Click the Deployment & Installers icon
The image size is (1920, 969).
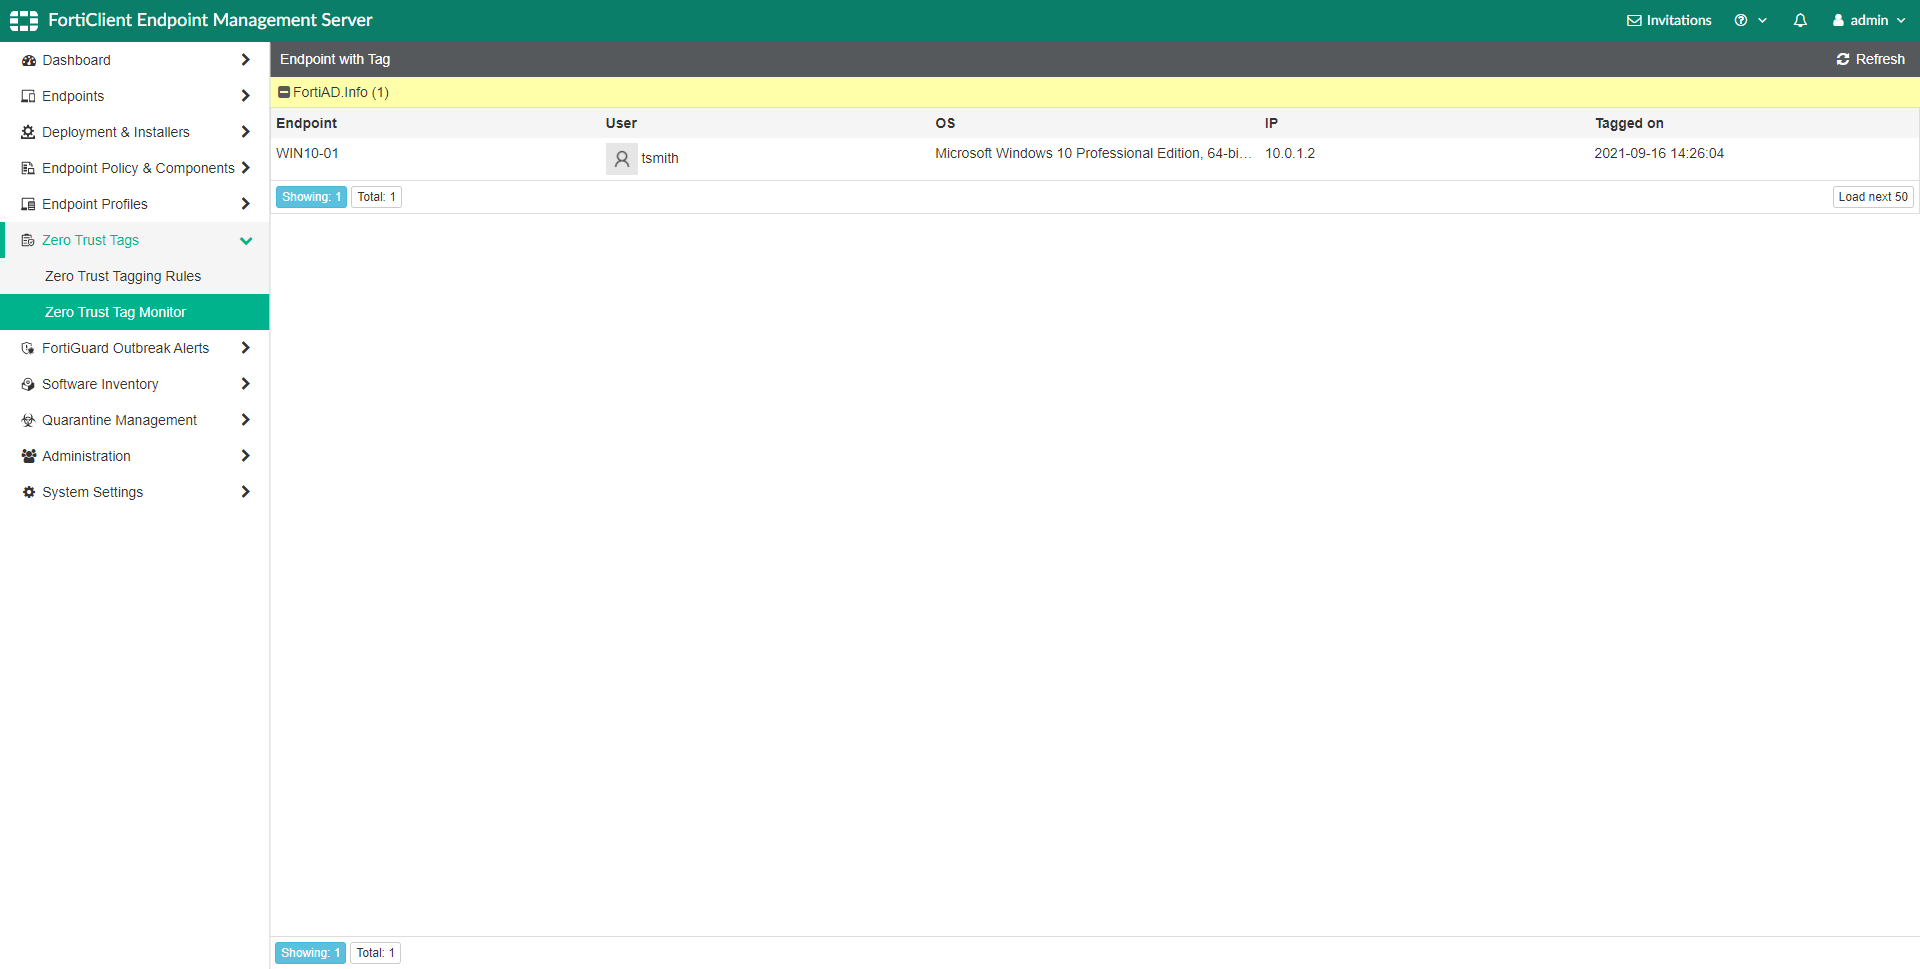(28, 132)
